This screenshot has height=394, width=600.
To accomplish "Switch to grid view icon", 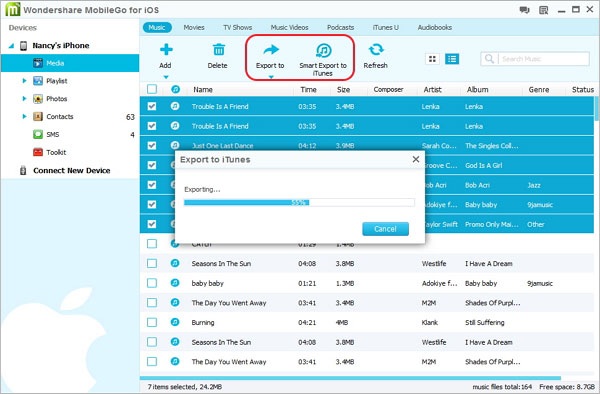I will [x=432, y=59].
